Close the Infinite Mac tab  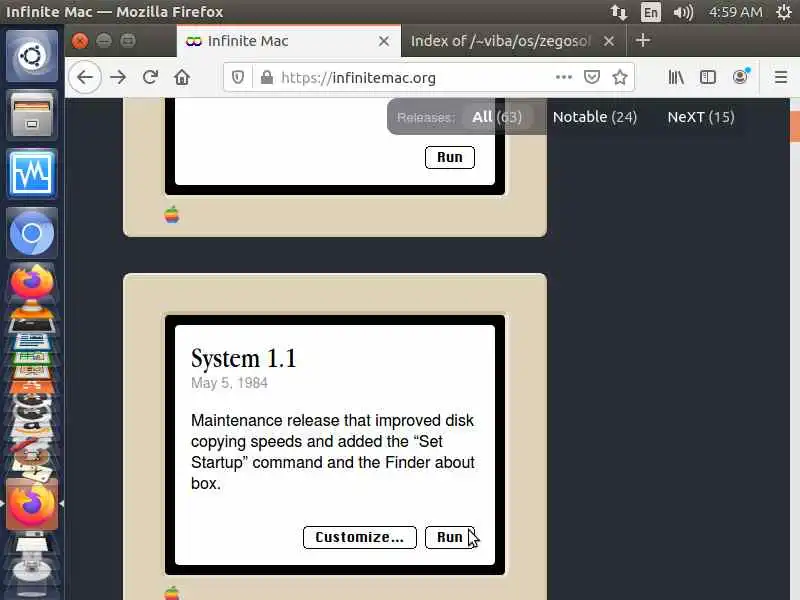pos(384,41)
